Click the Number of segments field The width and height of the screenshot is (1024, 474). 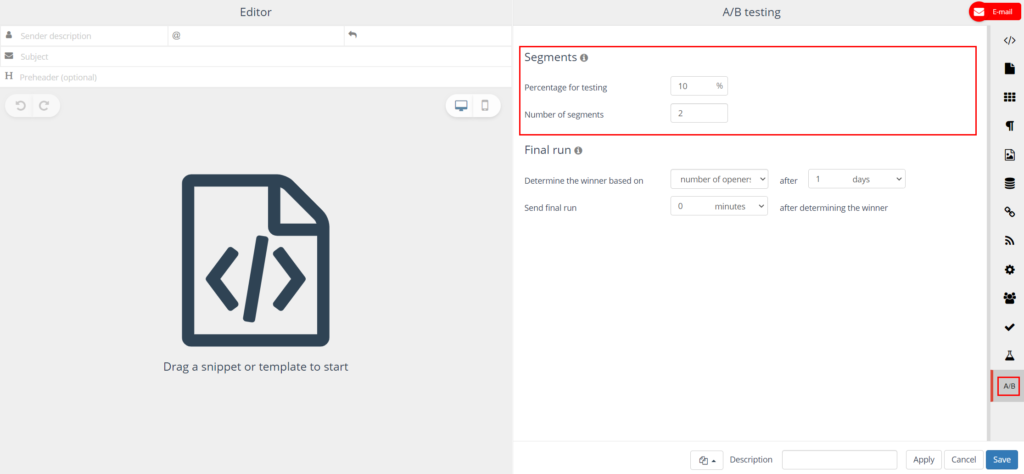699,114
